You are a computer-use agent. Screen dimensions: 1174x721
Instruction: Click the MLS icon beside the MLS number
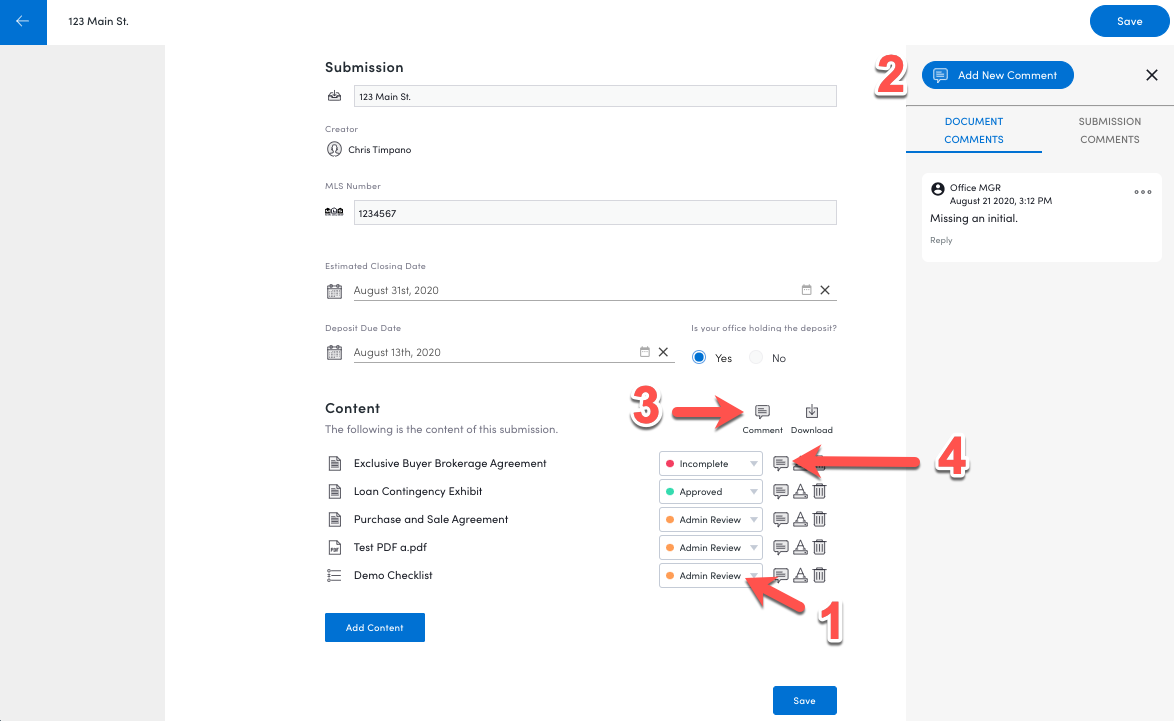(x=334, y=212)
